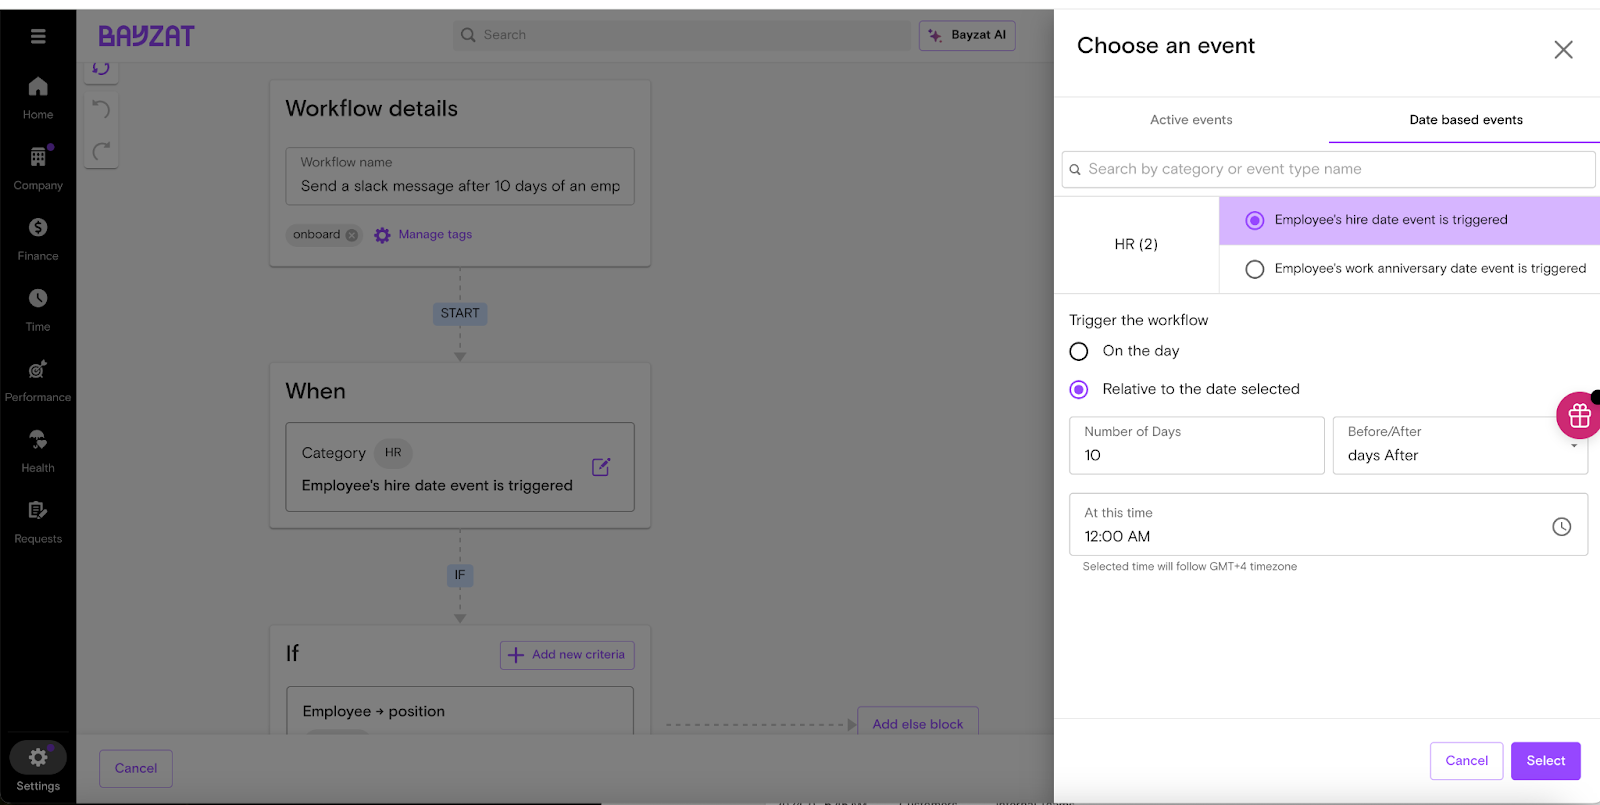The height and width of the screenshot is (805, 1600).
Task: Select 'Relative to the date selected' option
Action: pyautogui.click(x=1079, y=390)
